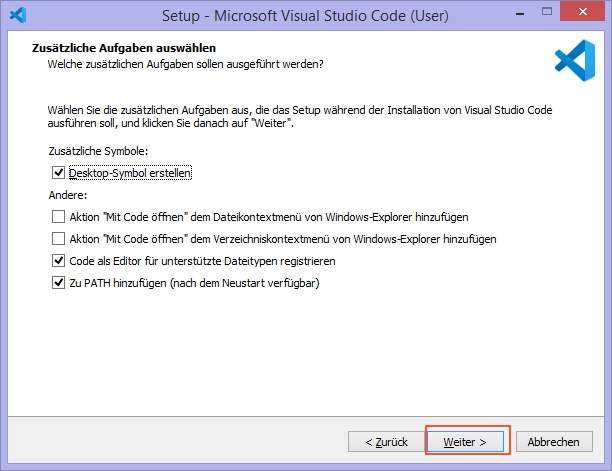This screenshot has width=612, height=471.
Task: Click the 'Andere:' group label
Action: click(68, 195)
